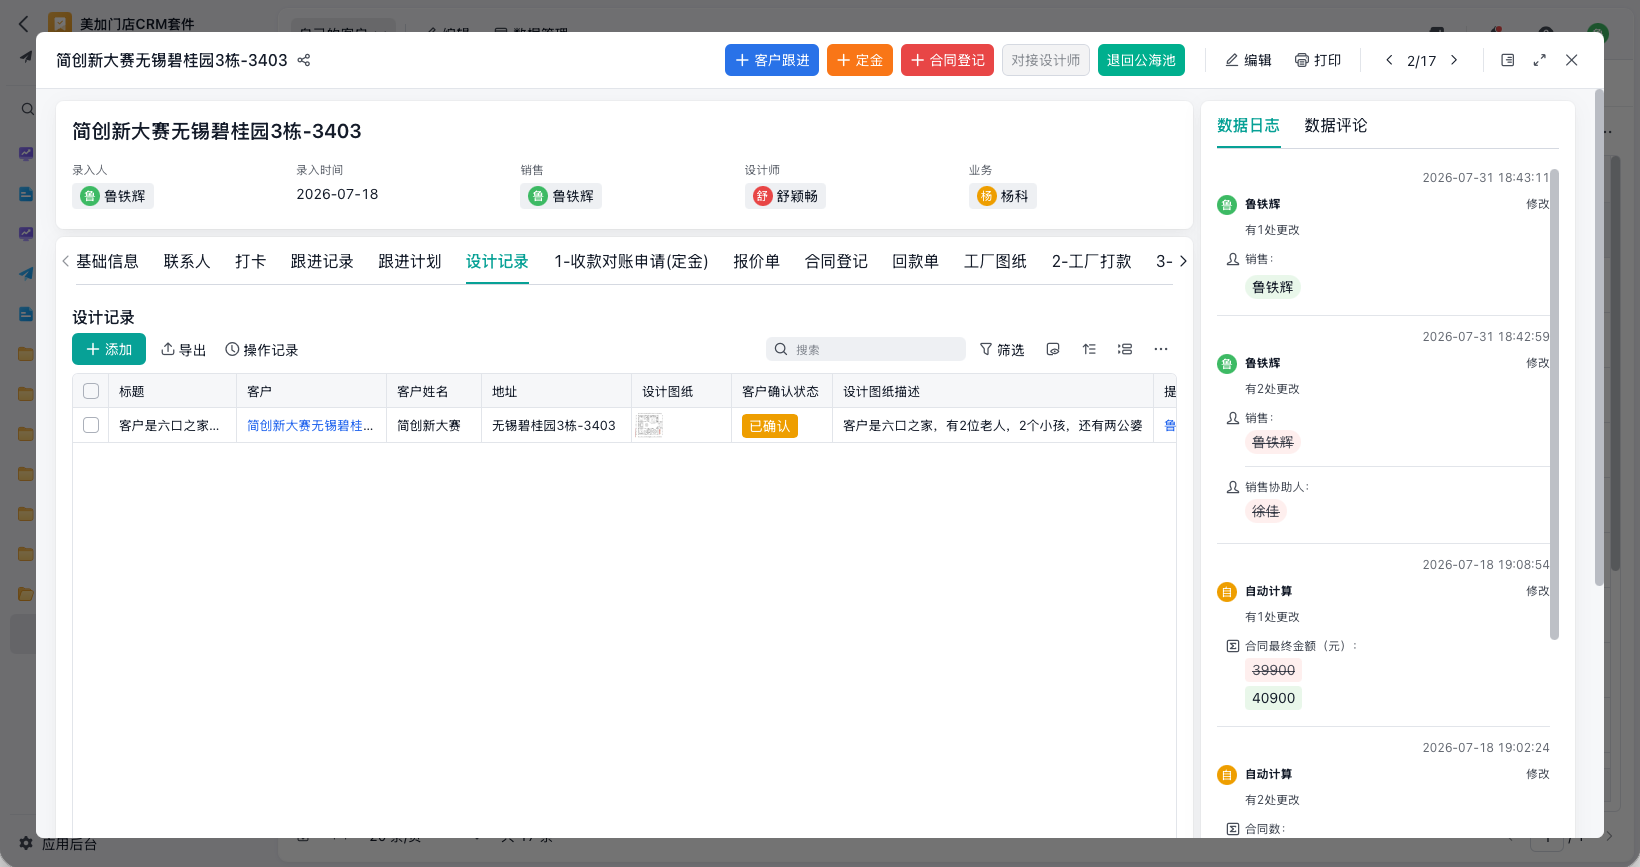1640x867 pixels.
Task: Click the 退回公海池 button
Action: coord(1141,60)
